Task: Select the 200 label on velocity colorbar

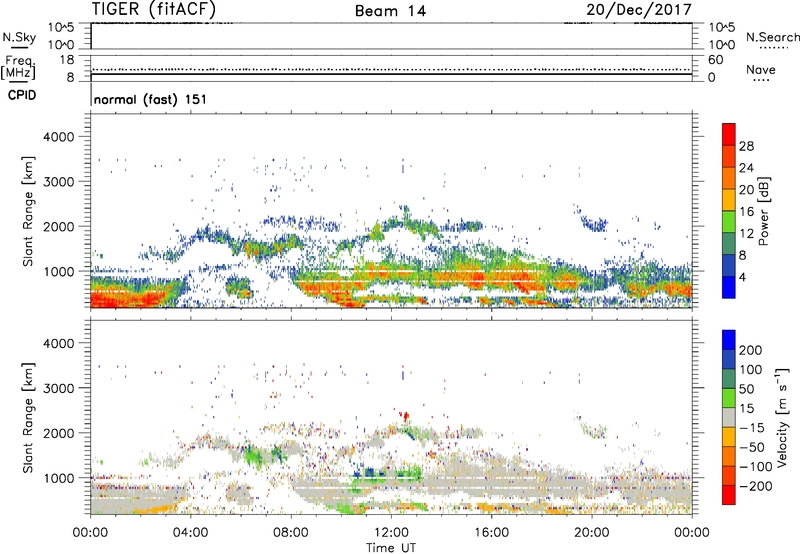Action: [751, 350]
